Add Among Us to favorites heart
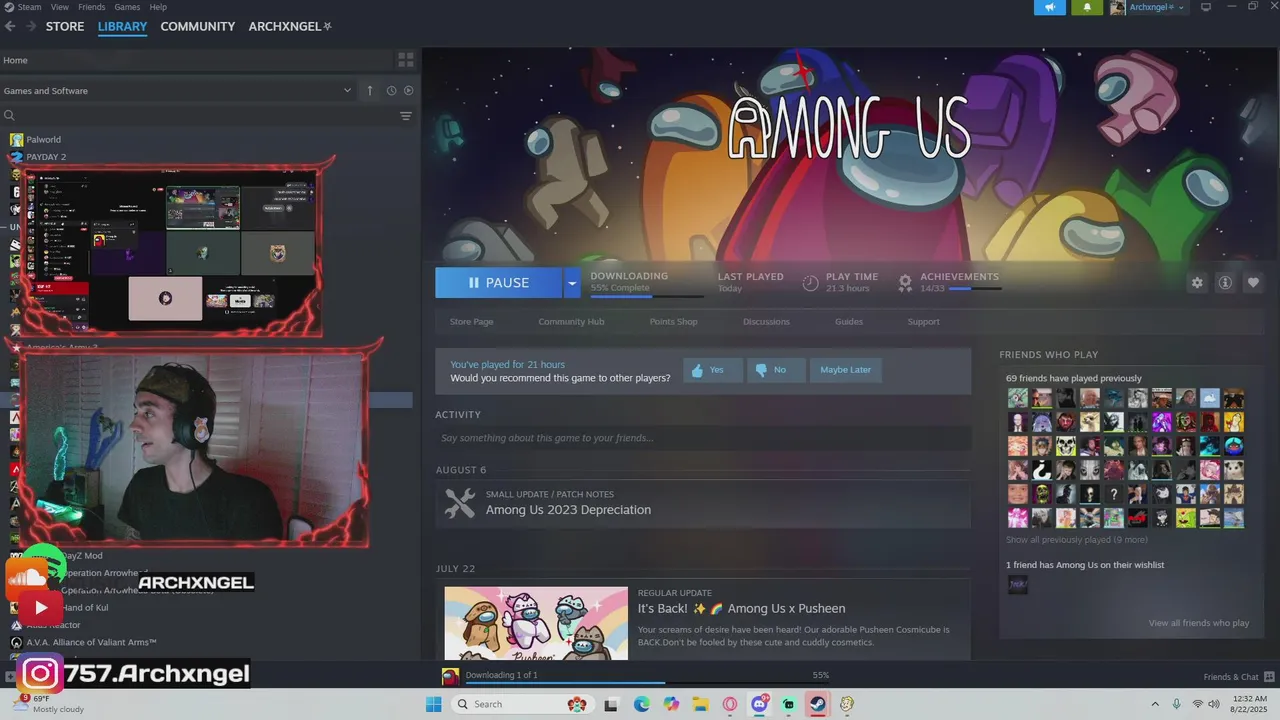 point(1253,283)
